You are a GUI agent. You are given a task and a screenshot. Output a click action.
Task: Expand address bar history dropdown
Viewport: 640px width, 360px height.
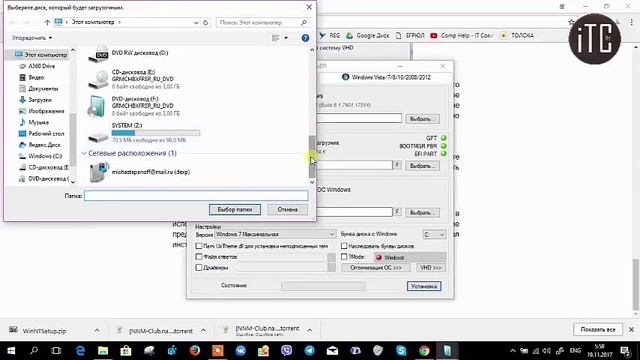point(196,22)
